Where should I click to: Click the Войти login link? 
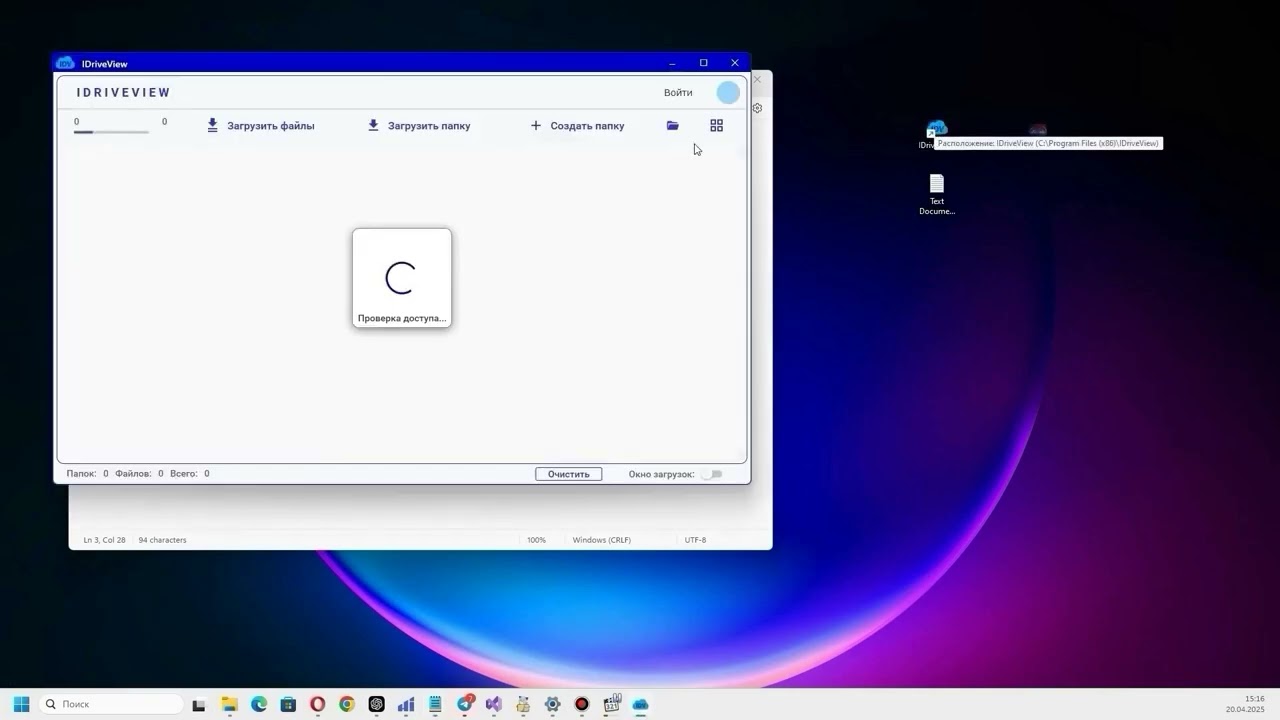click(x=678, y=93)
